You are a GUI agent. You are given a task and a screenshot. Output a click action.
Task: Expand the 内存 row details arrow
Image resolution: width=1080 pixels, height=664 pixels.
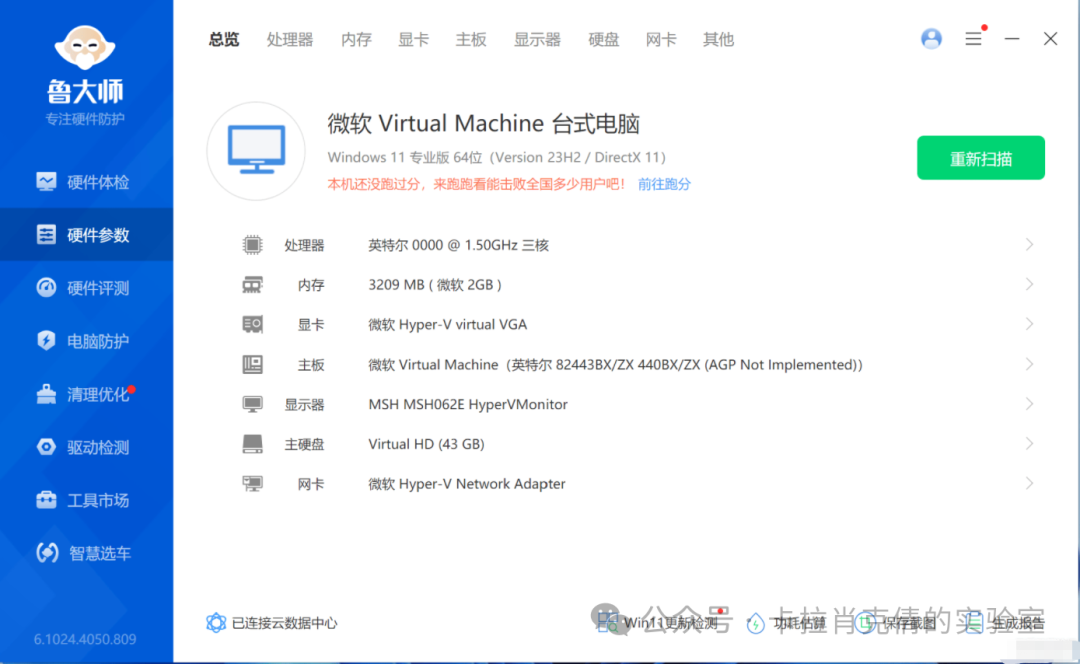[1029, 285]
